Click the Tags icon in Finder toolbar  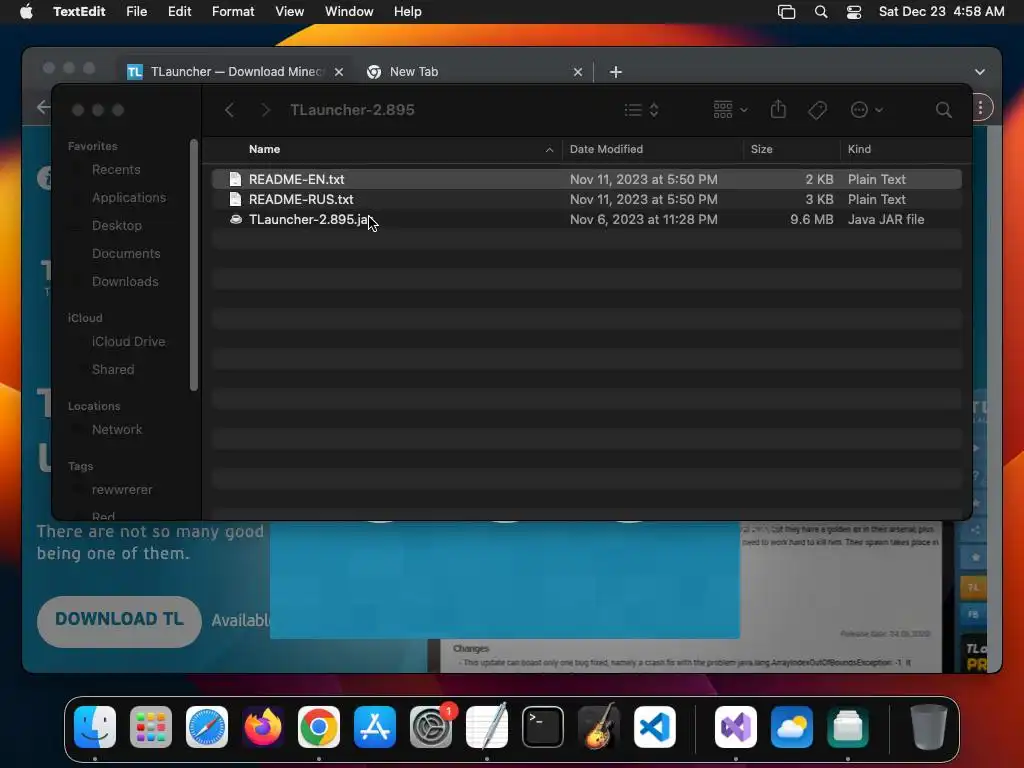coord(817,110)
